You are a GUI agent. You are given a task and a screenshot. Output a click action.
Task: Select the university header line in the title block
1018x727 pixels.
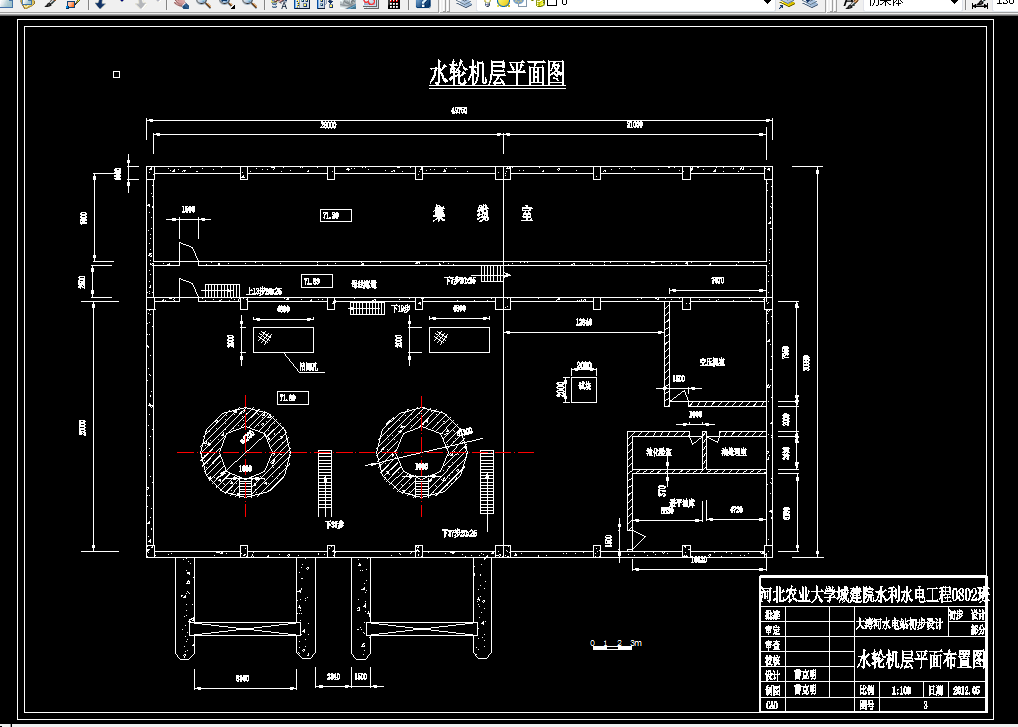(x=873, y=594)
